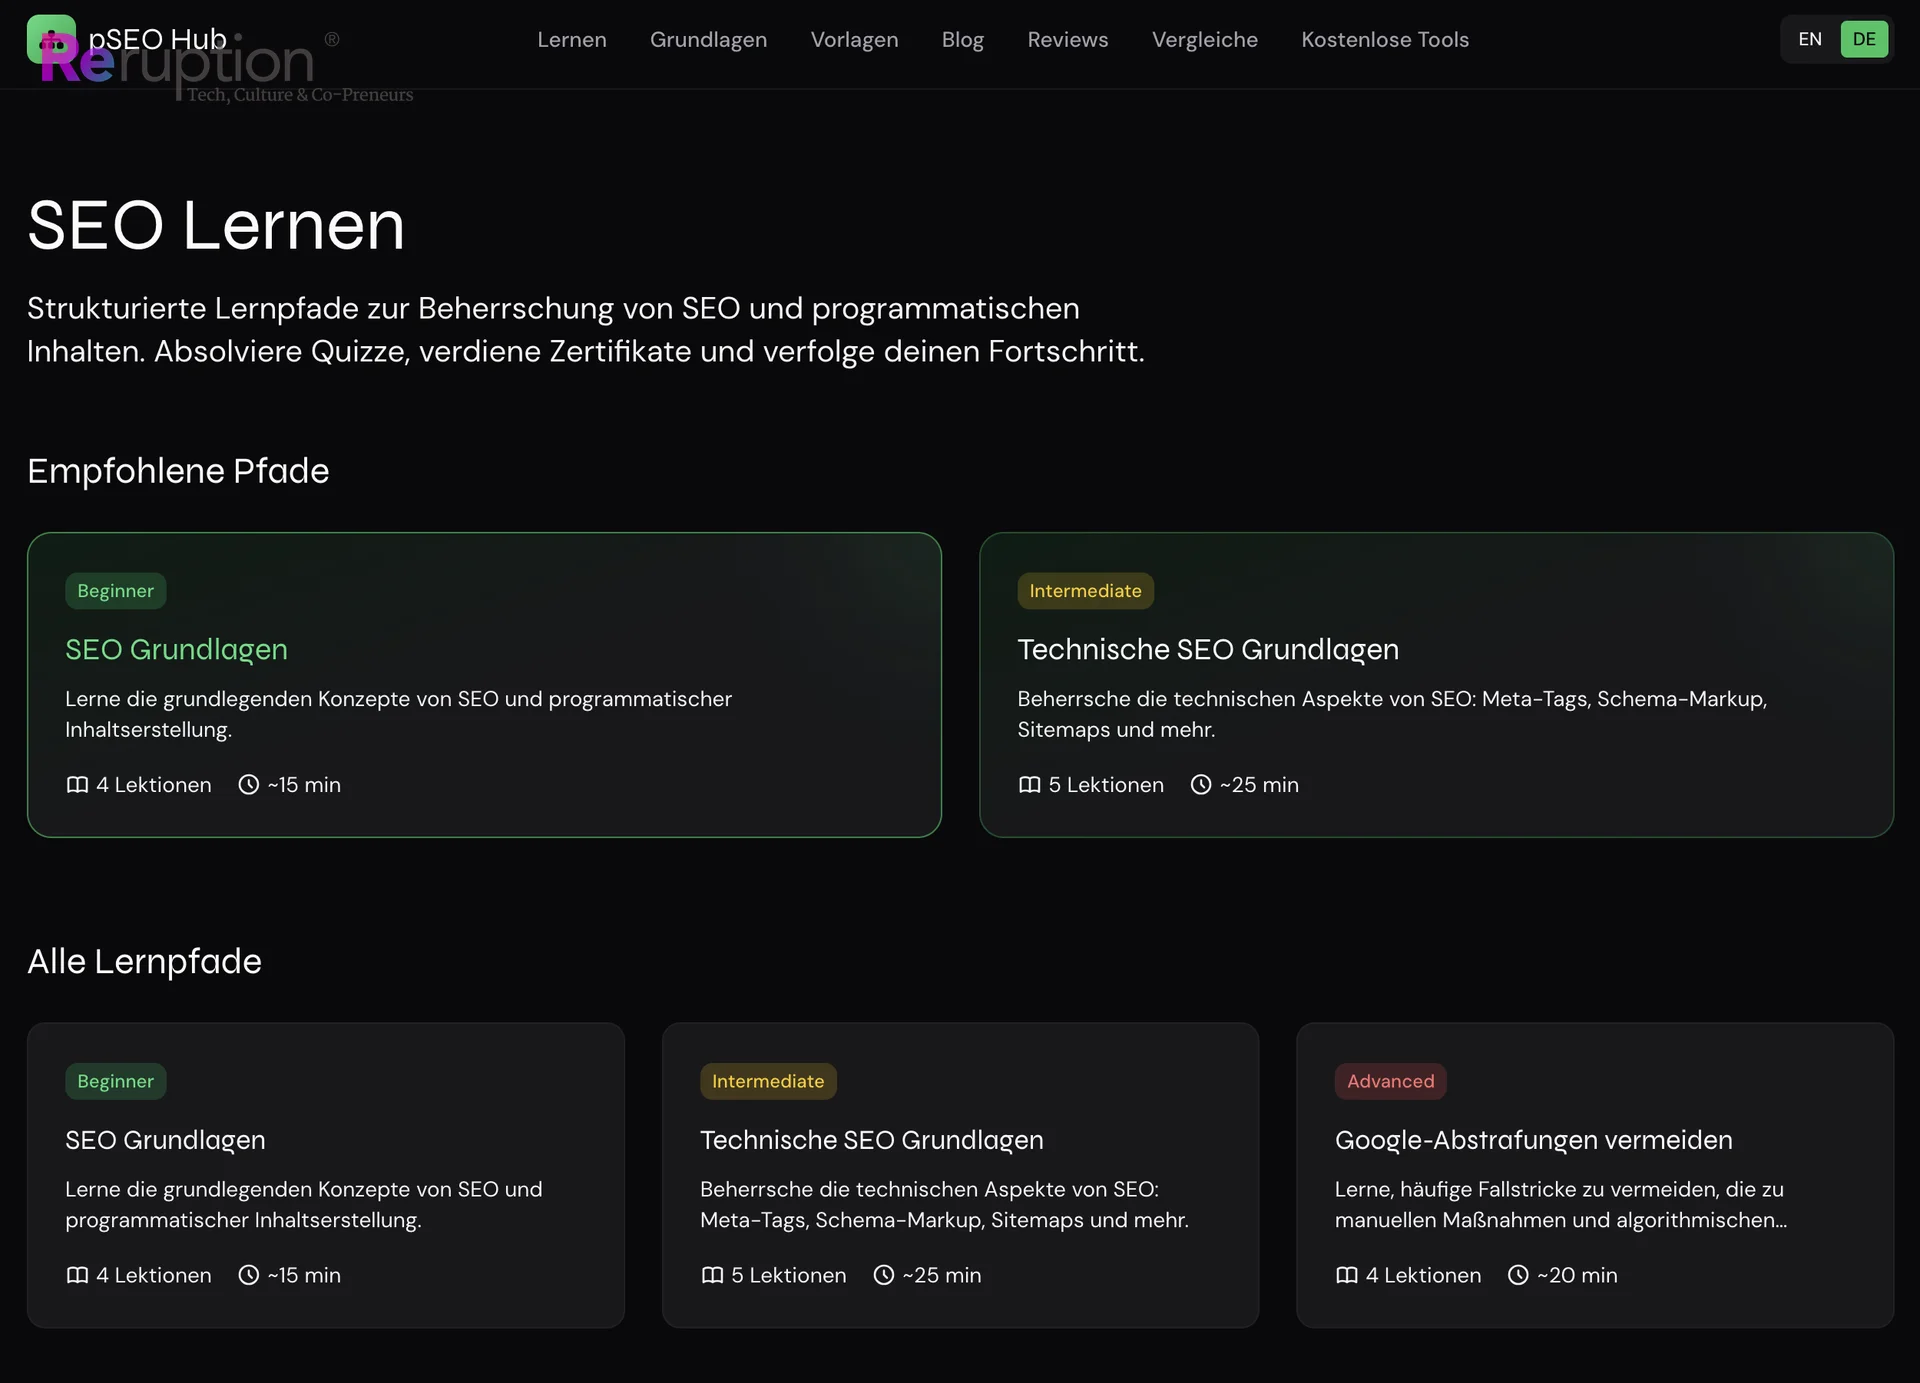The height and width of the screenshot is (1383, 1920).
Task: Switch language to EN
Action: (x=1810, y=39)
